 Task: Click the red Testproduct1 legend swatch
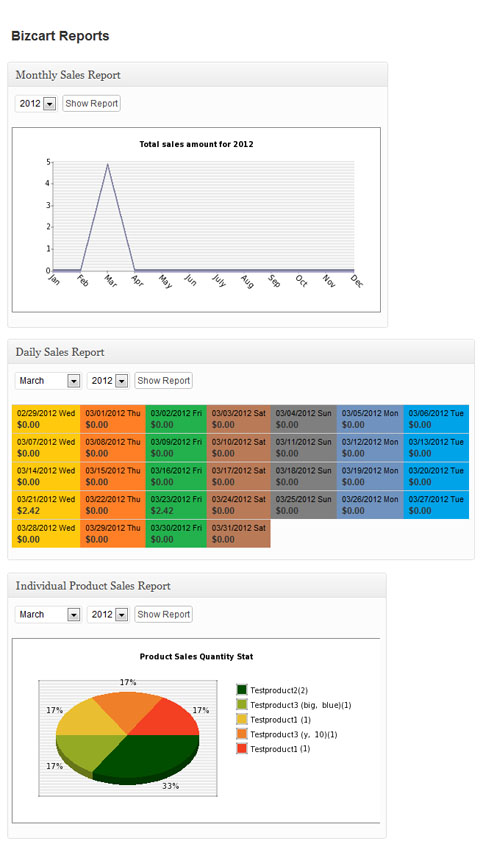(242, 749)
